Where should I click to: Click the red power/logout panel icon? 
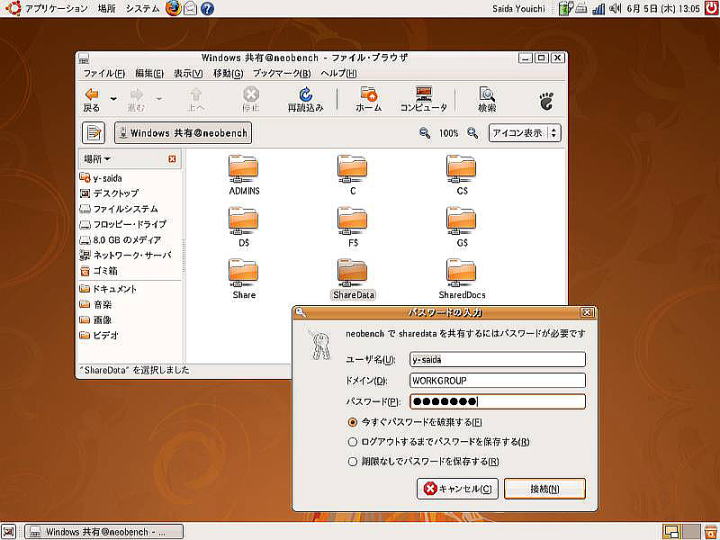711,8
